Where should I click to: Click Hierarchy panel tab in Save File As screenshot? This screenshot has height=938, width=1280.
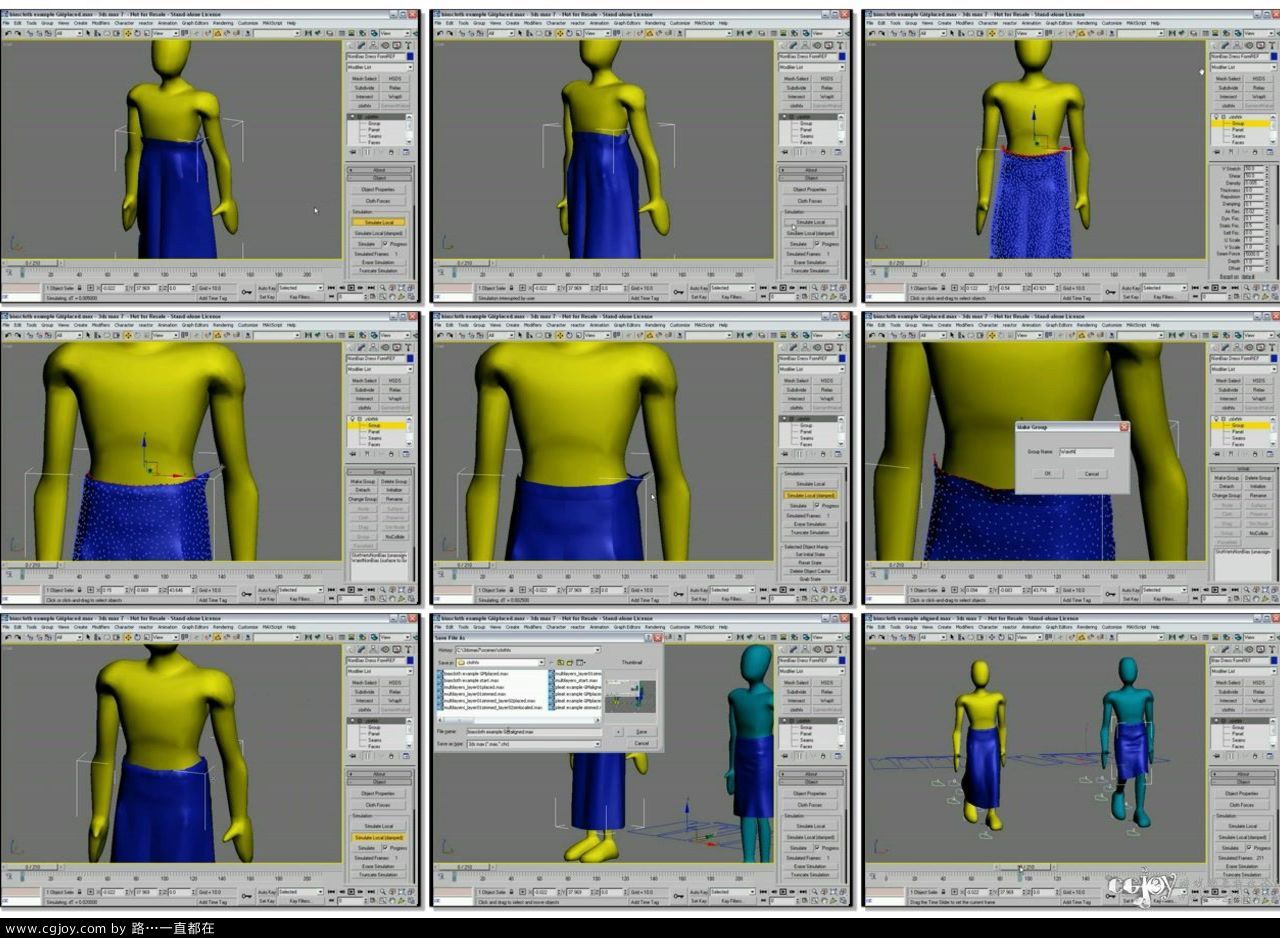805,649
